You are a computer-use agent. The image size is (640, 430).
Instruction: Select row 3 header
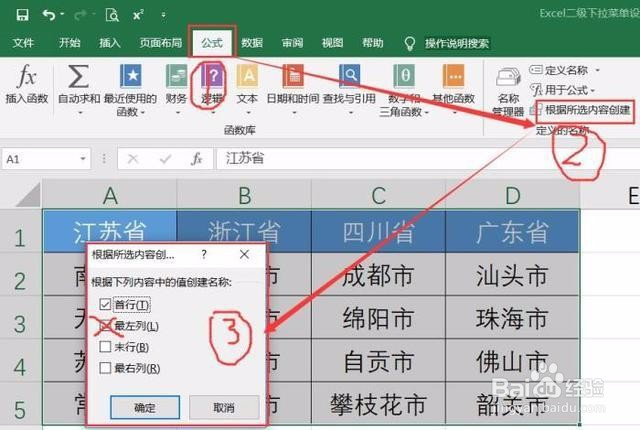click(20, 317)
